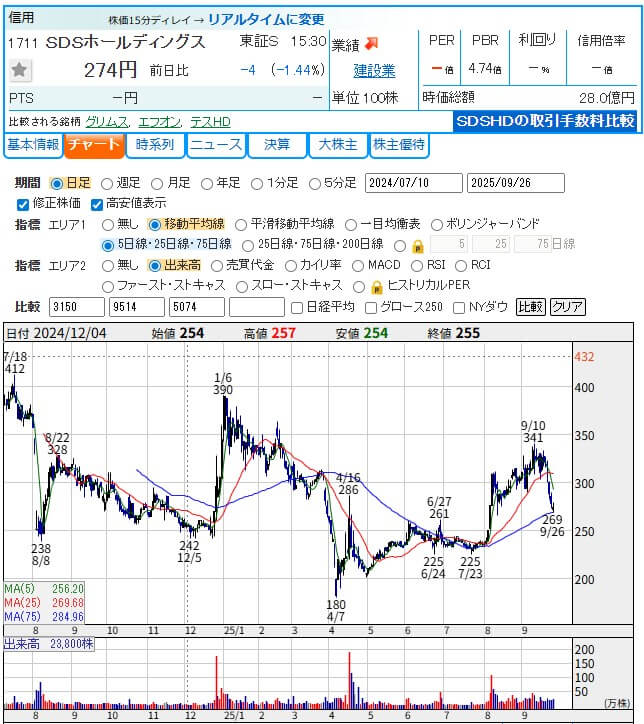
Task: Uncheck the 修正株価 checkbox
Action: pos(24,204)
